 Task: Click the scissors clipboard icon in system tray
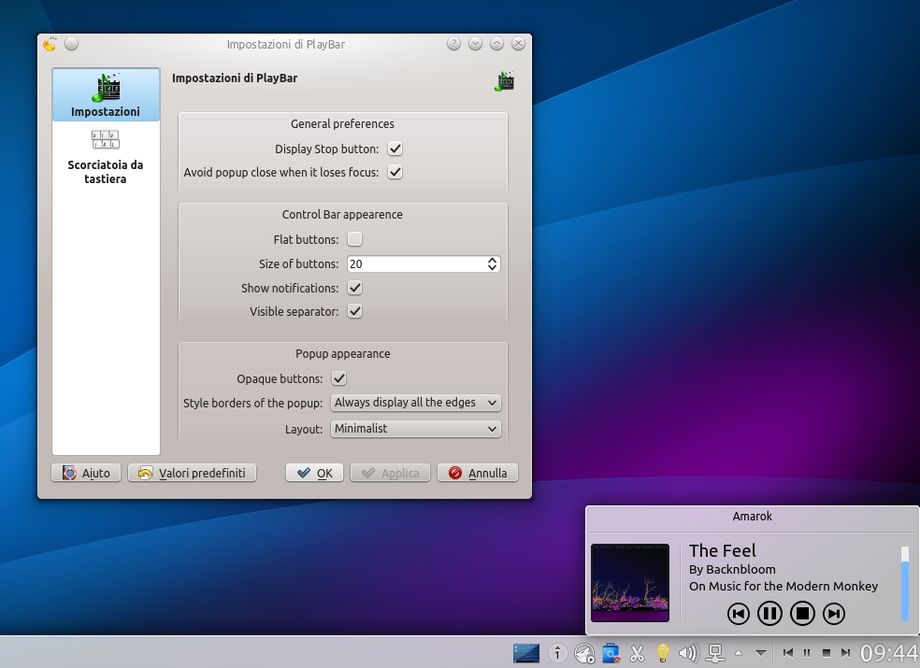click(x=636, y=653)
